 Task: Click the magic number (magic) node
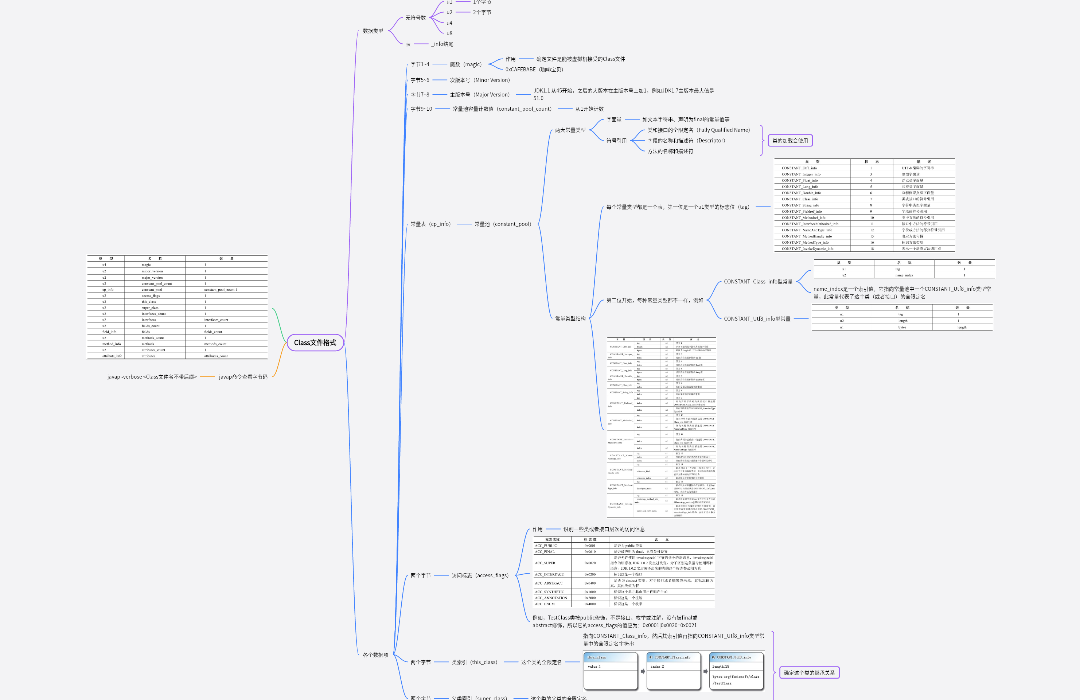(463, 63)
